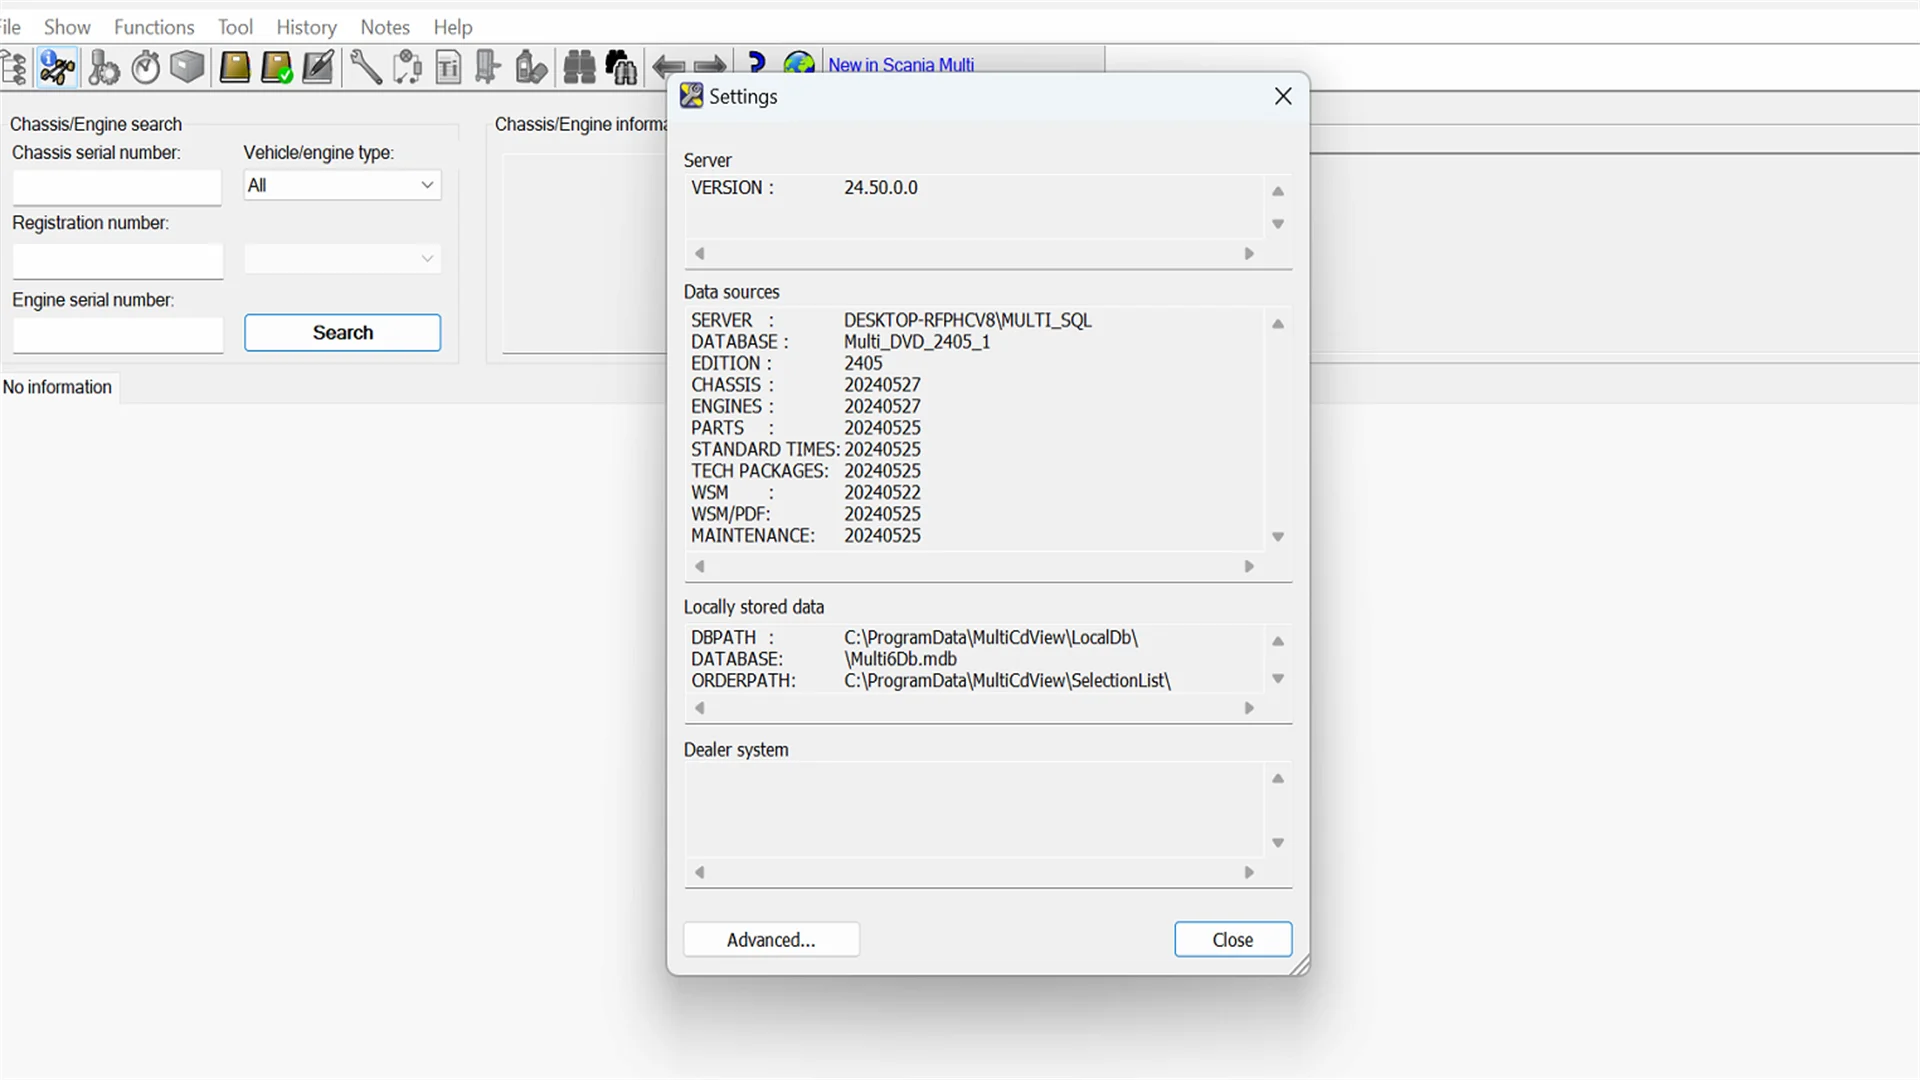Click the Close button in Settings
Image resolution: width=1920 pixels, height=1080 pixels.
1233,940
